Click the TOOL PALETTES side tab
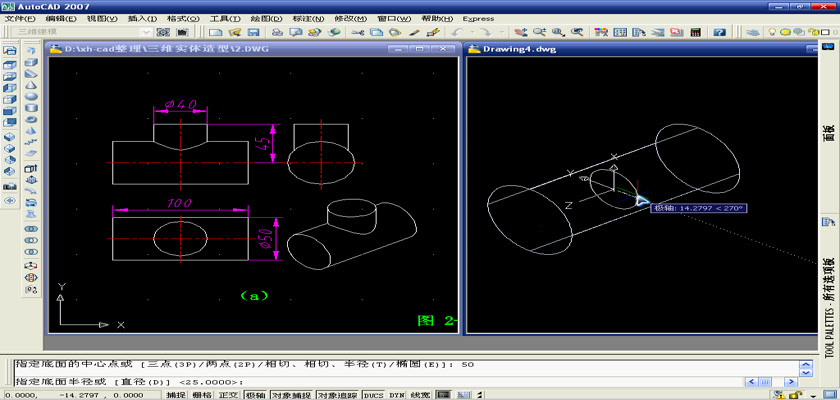 click(830, 307)
